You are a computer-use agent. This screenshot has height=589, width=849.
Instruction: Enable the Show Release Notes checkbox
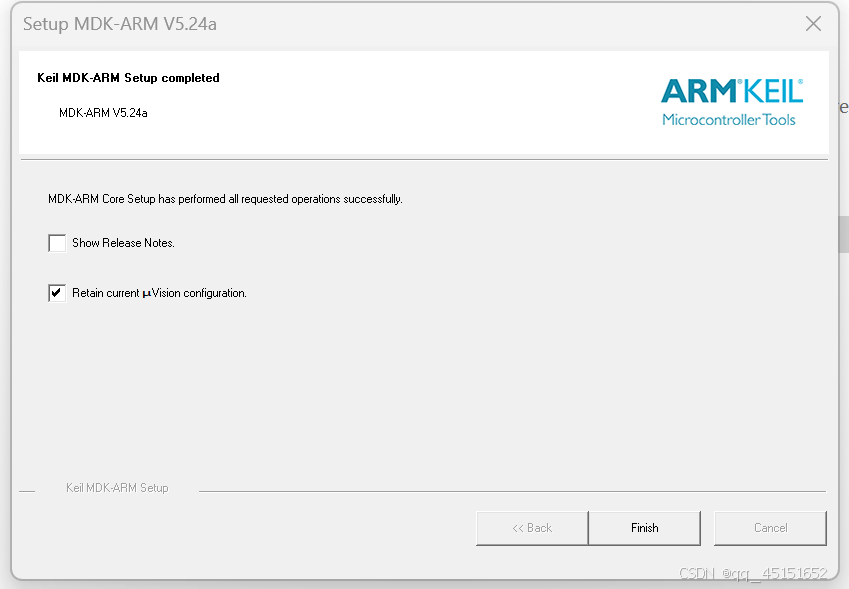tap(57, 243)
